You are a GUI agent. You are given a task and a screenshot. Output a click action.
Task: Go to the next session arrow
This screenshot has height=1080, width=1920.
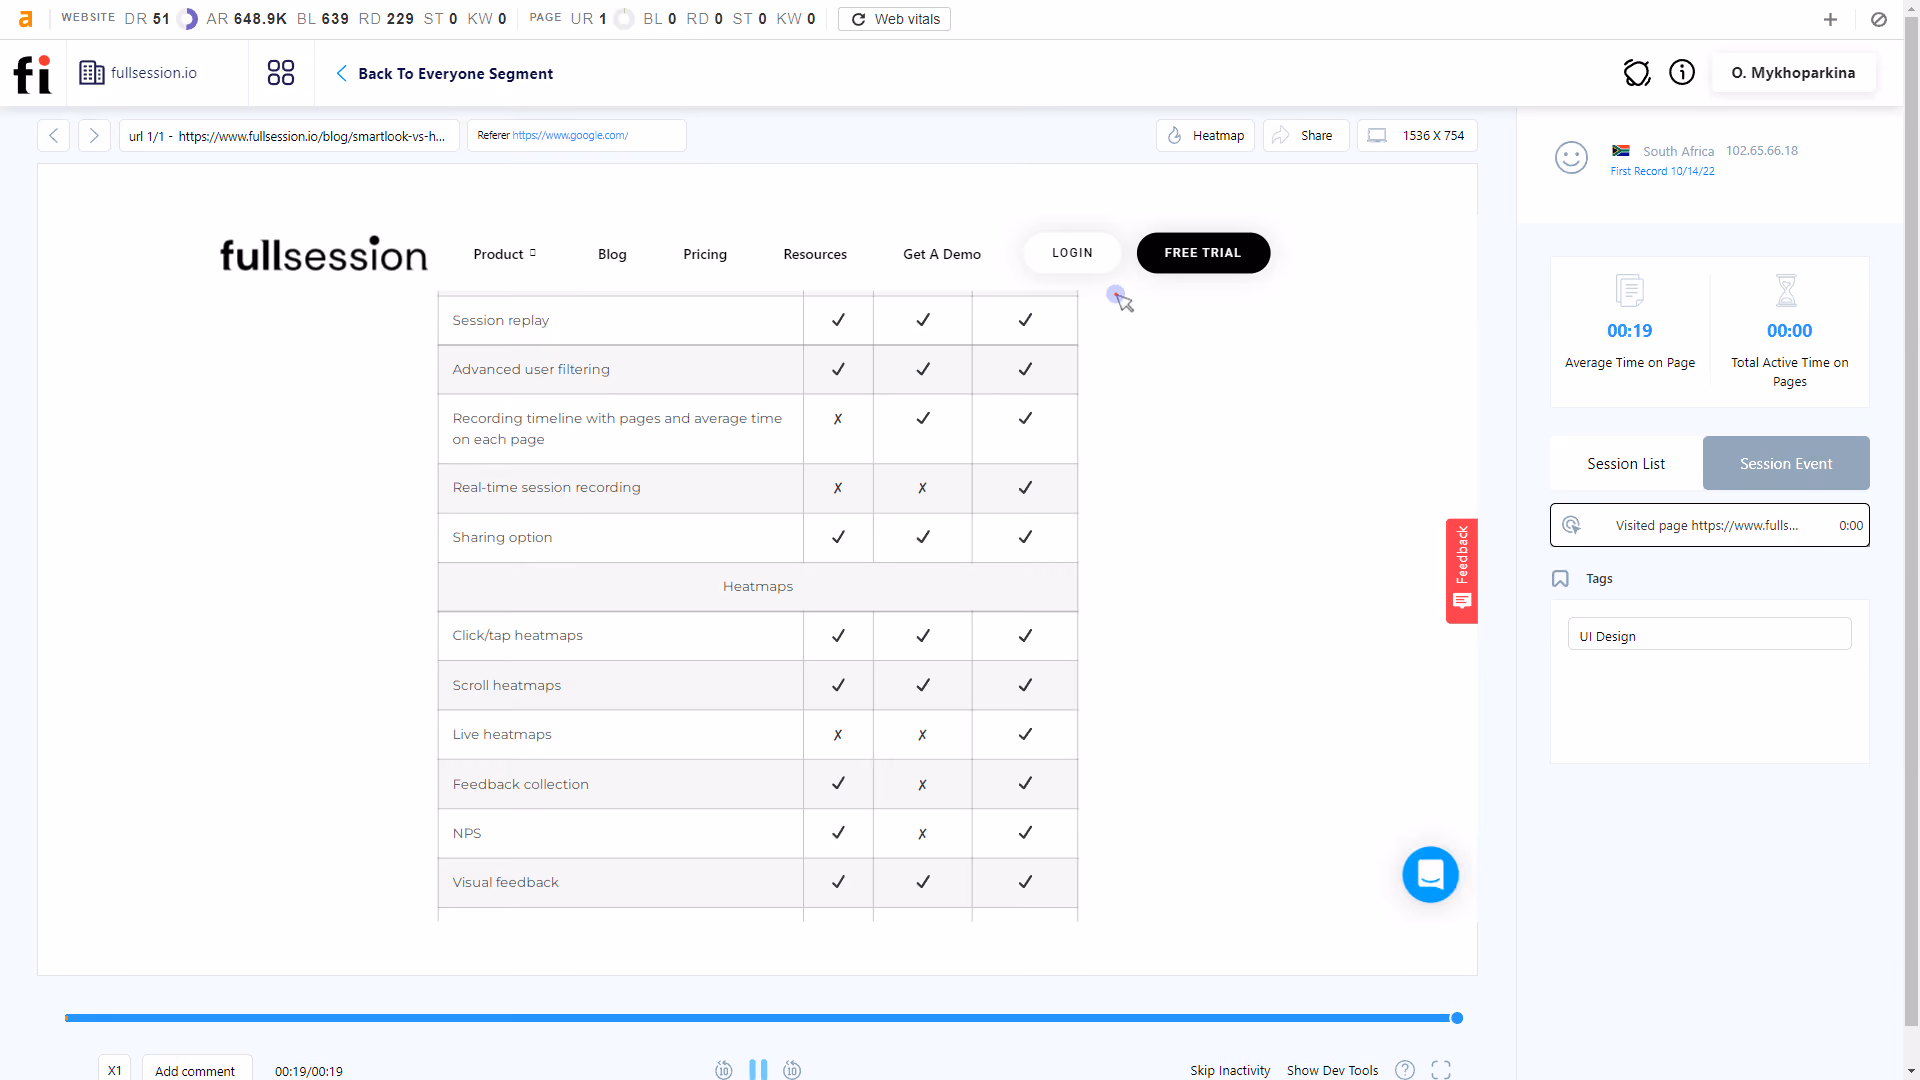94,135
